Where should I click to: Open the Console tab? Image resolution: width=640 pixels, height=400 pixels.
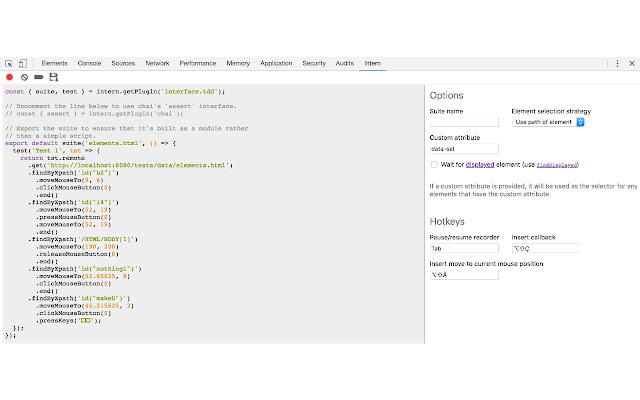click(89, 63)
